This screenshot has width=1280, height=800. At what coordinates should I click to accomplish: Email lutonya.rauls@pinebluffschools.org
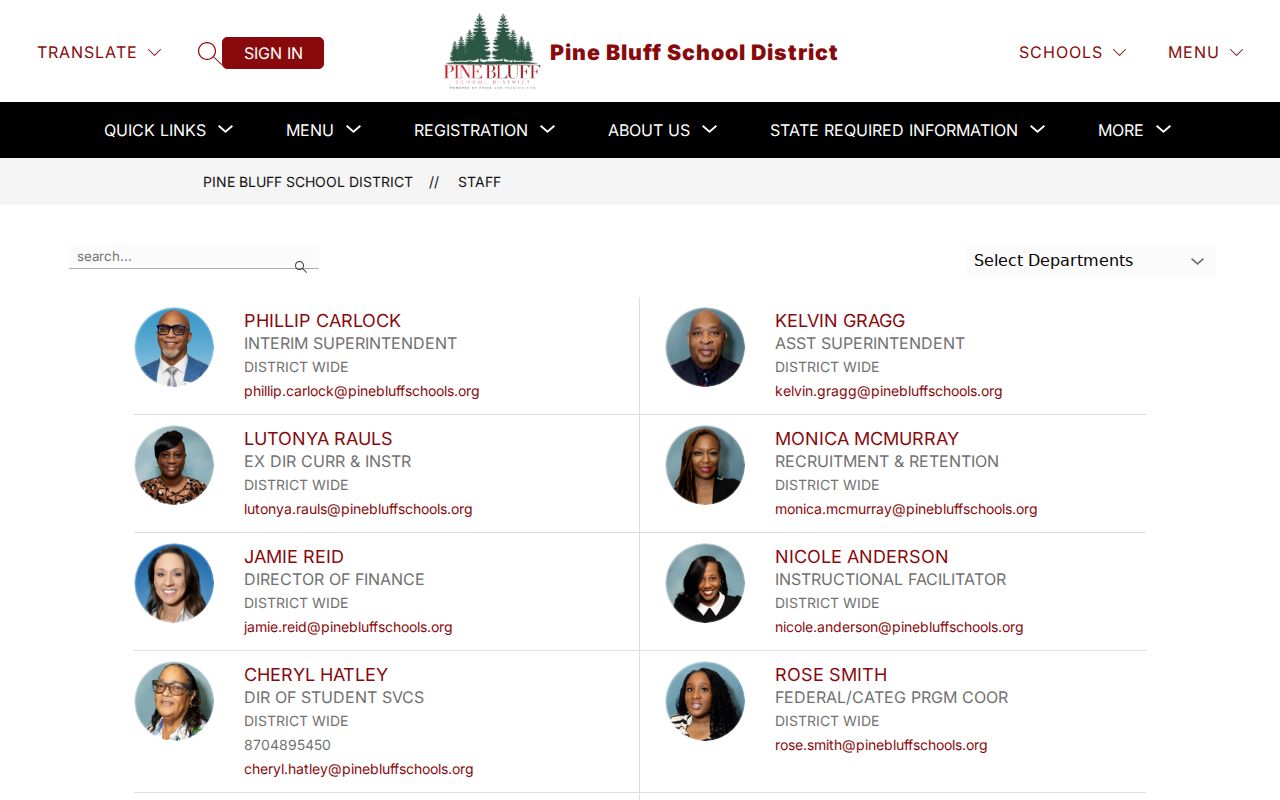click(x=358, y=509)
